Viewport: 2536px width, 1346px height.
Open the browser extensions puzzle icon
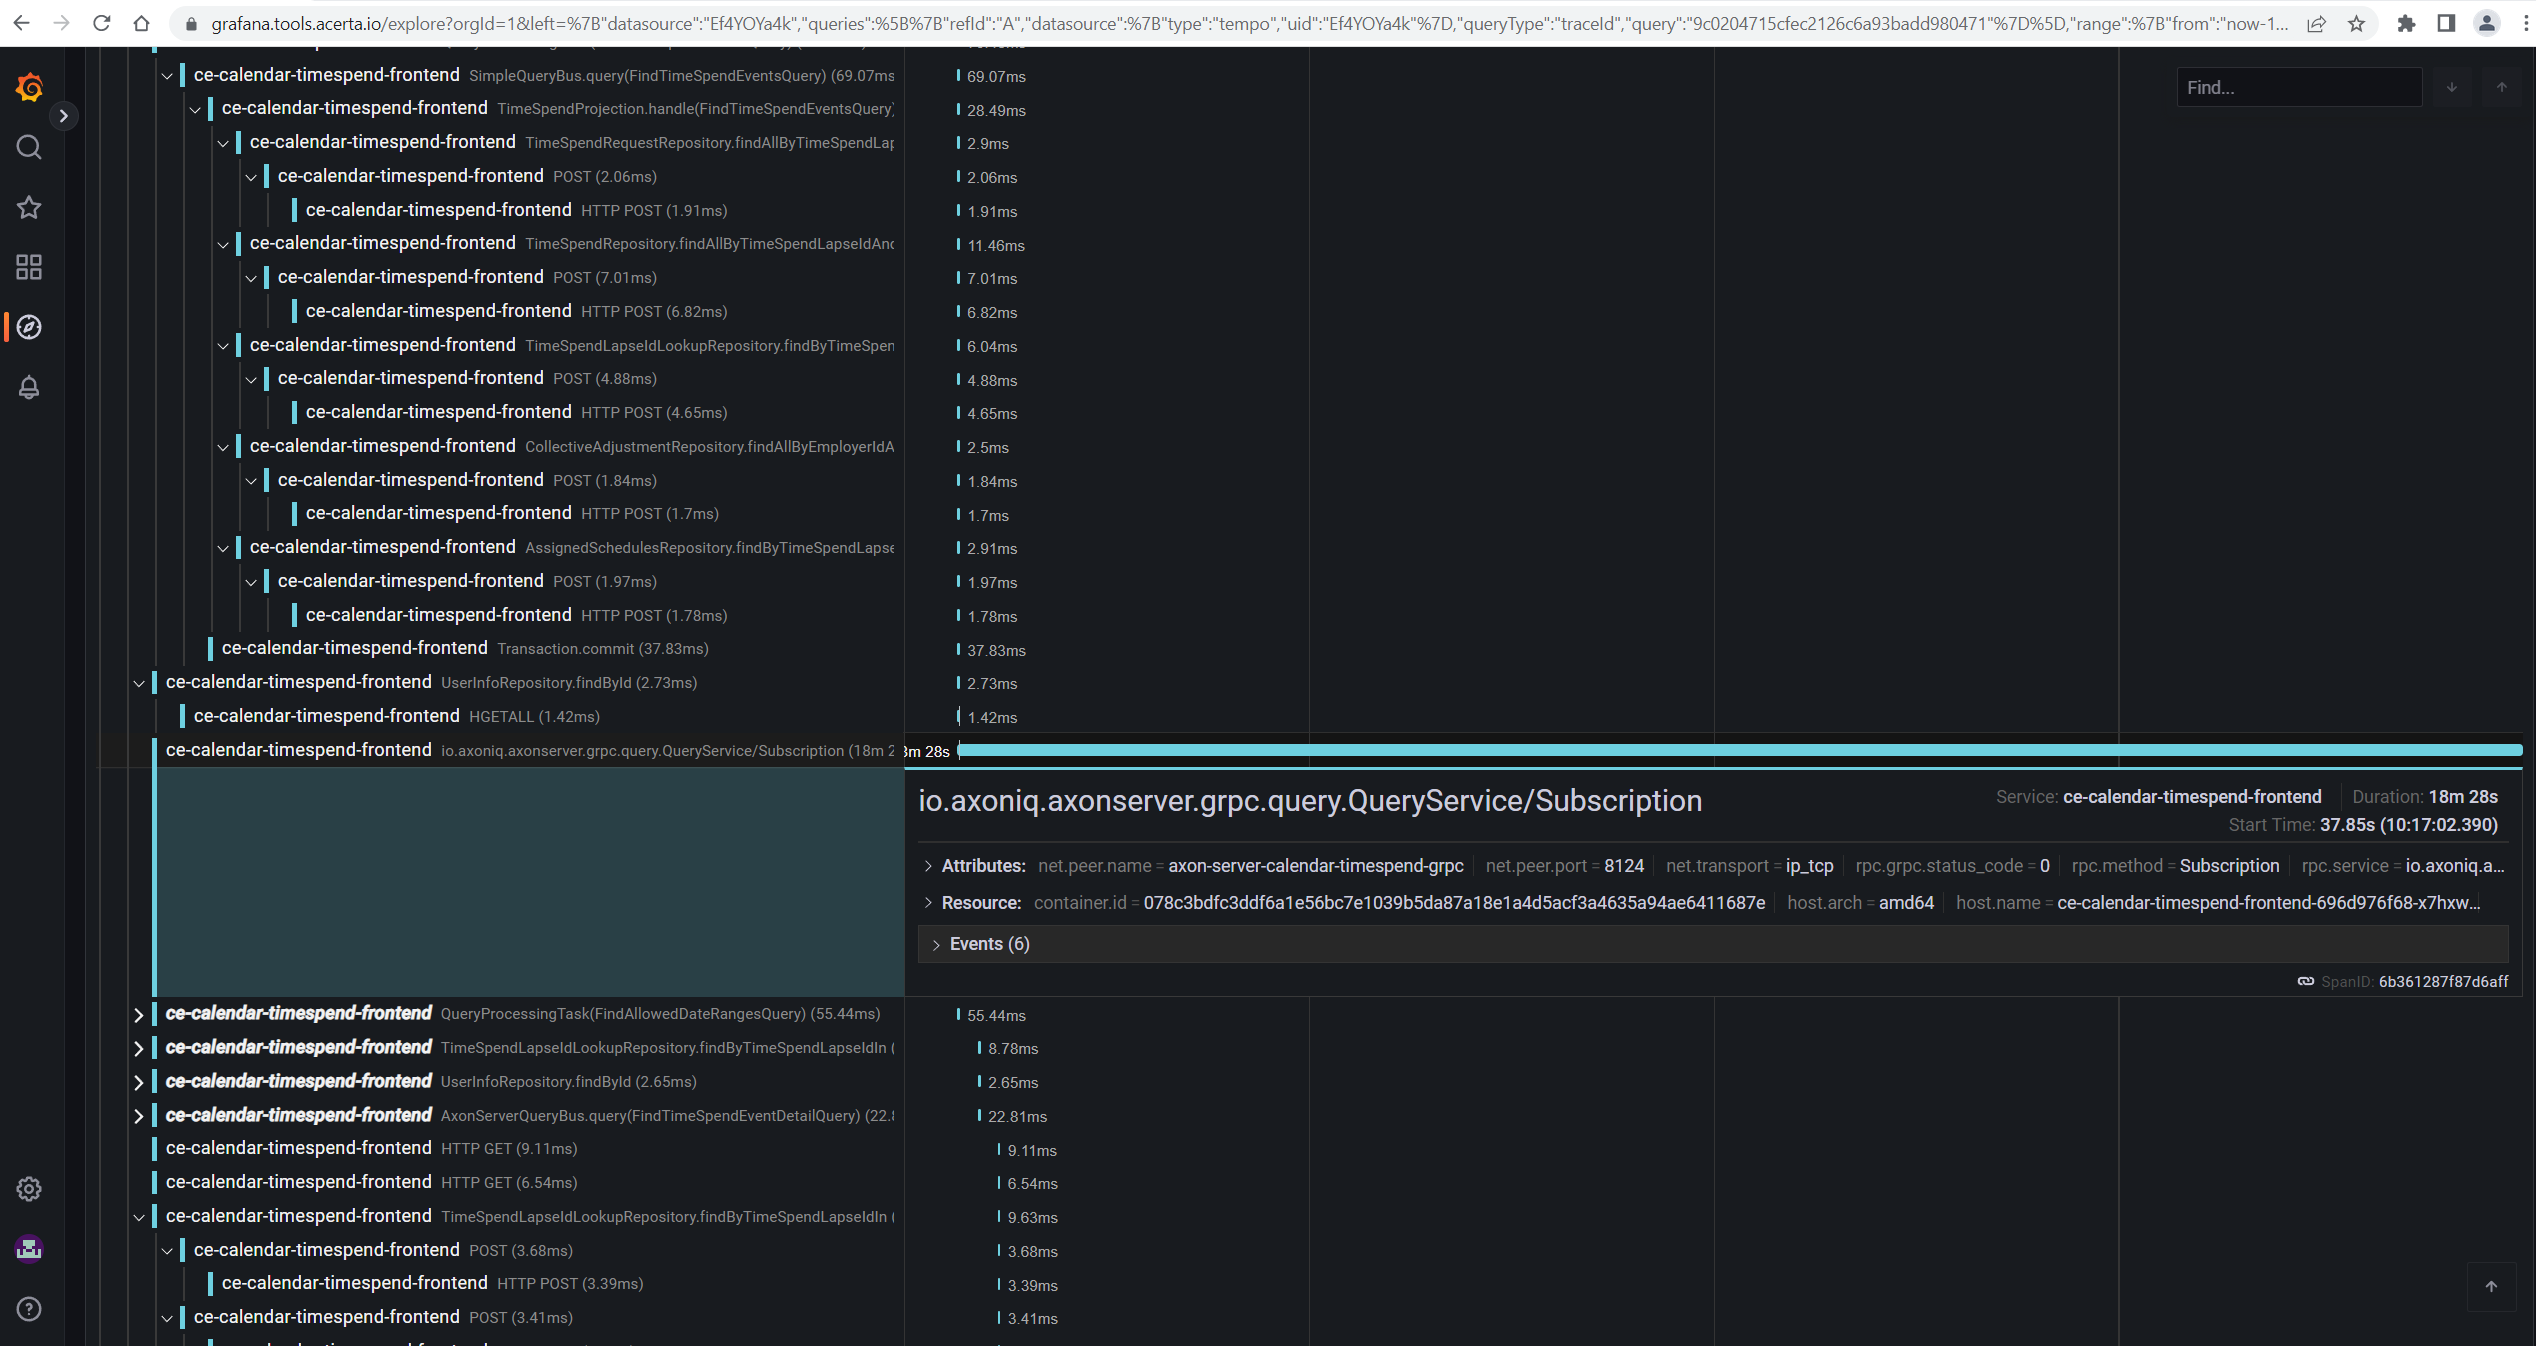coord(2407,23)
